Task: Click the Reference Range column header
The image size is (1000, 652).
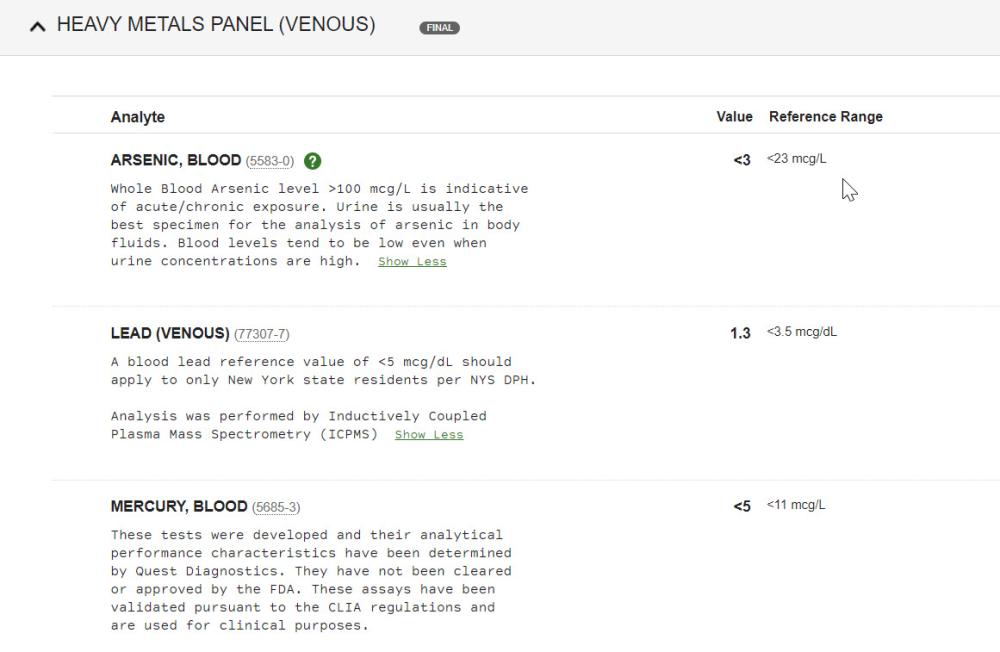Action: coord(826,117)
